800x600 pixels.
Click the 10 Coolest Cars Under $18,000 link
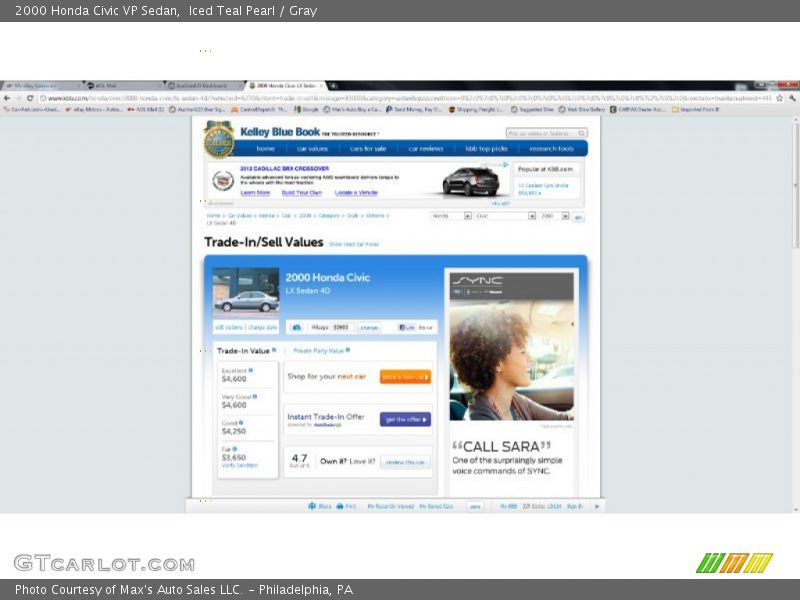tap(543, 189)
